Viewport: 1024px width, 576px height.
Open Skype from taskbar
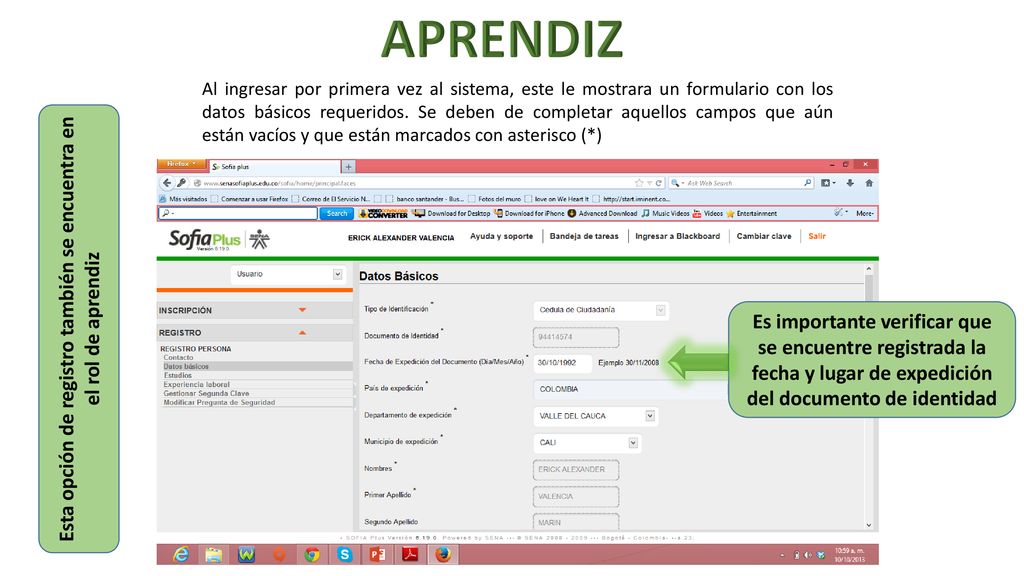(x=345, y=554)
